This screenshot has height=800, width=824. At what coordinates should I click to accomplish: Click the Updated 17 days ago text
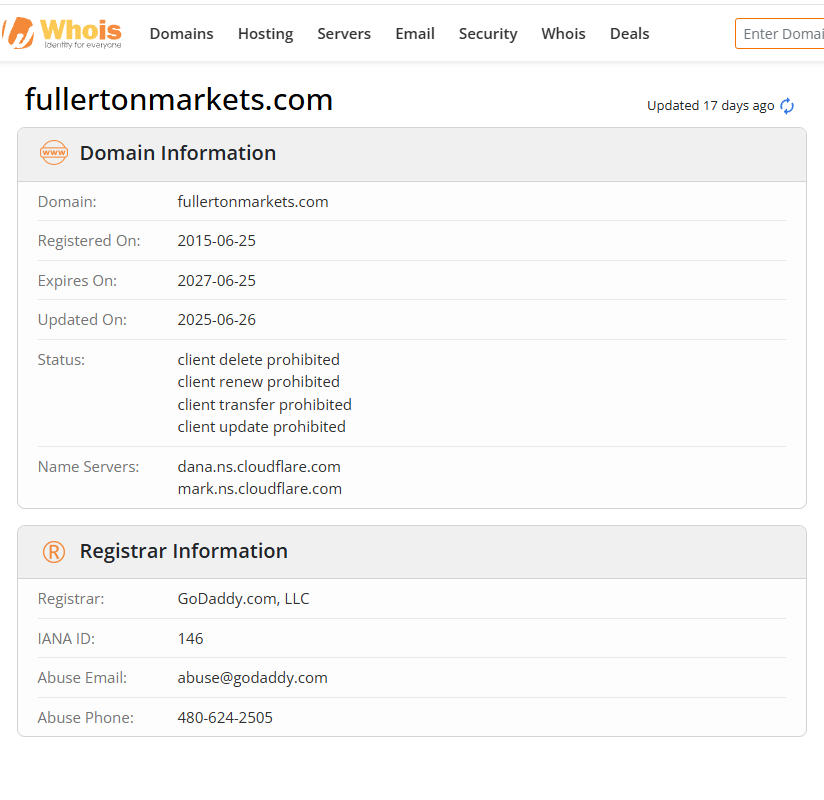tap(710, 106)
